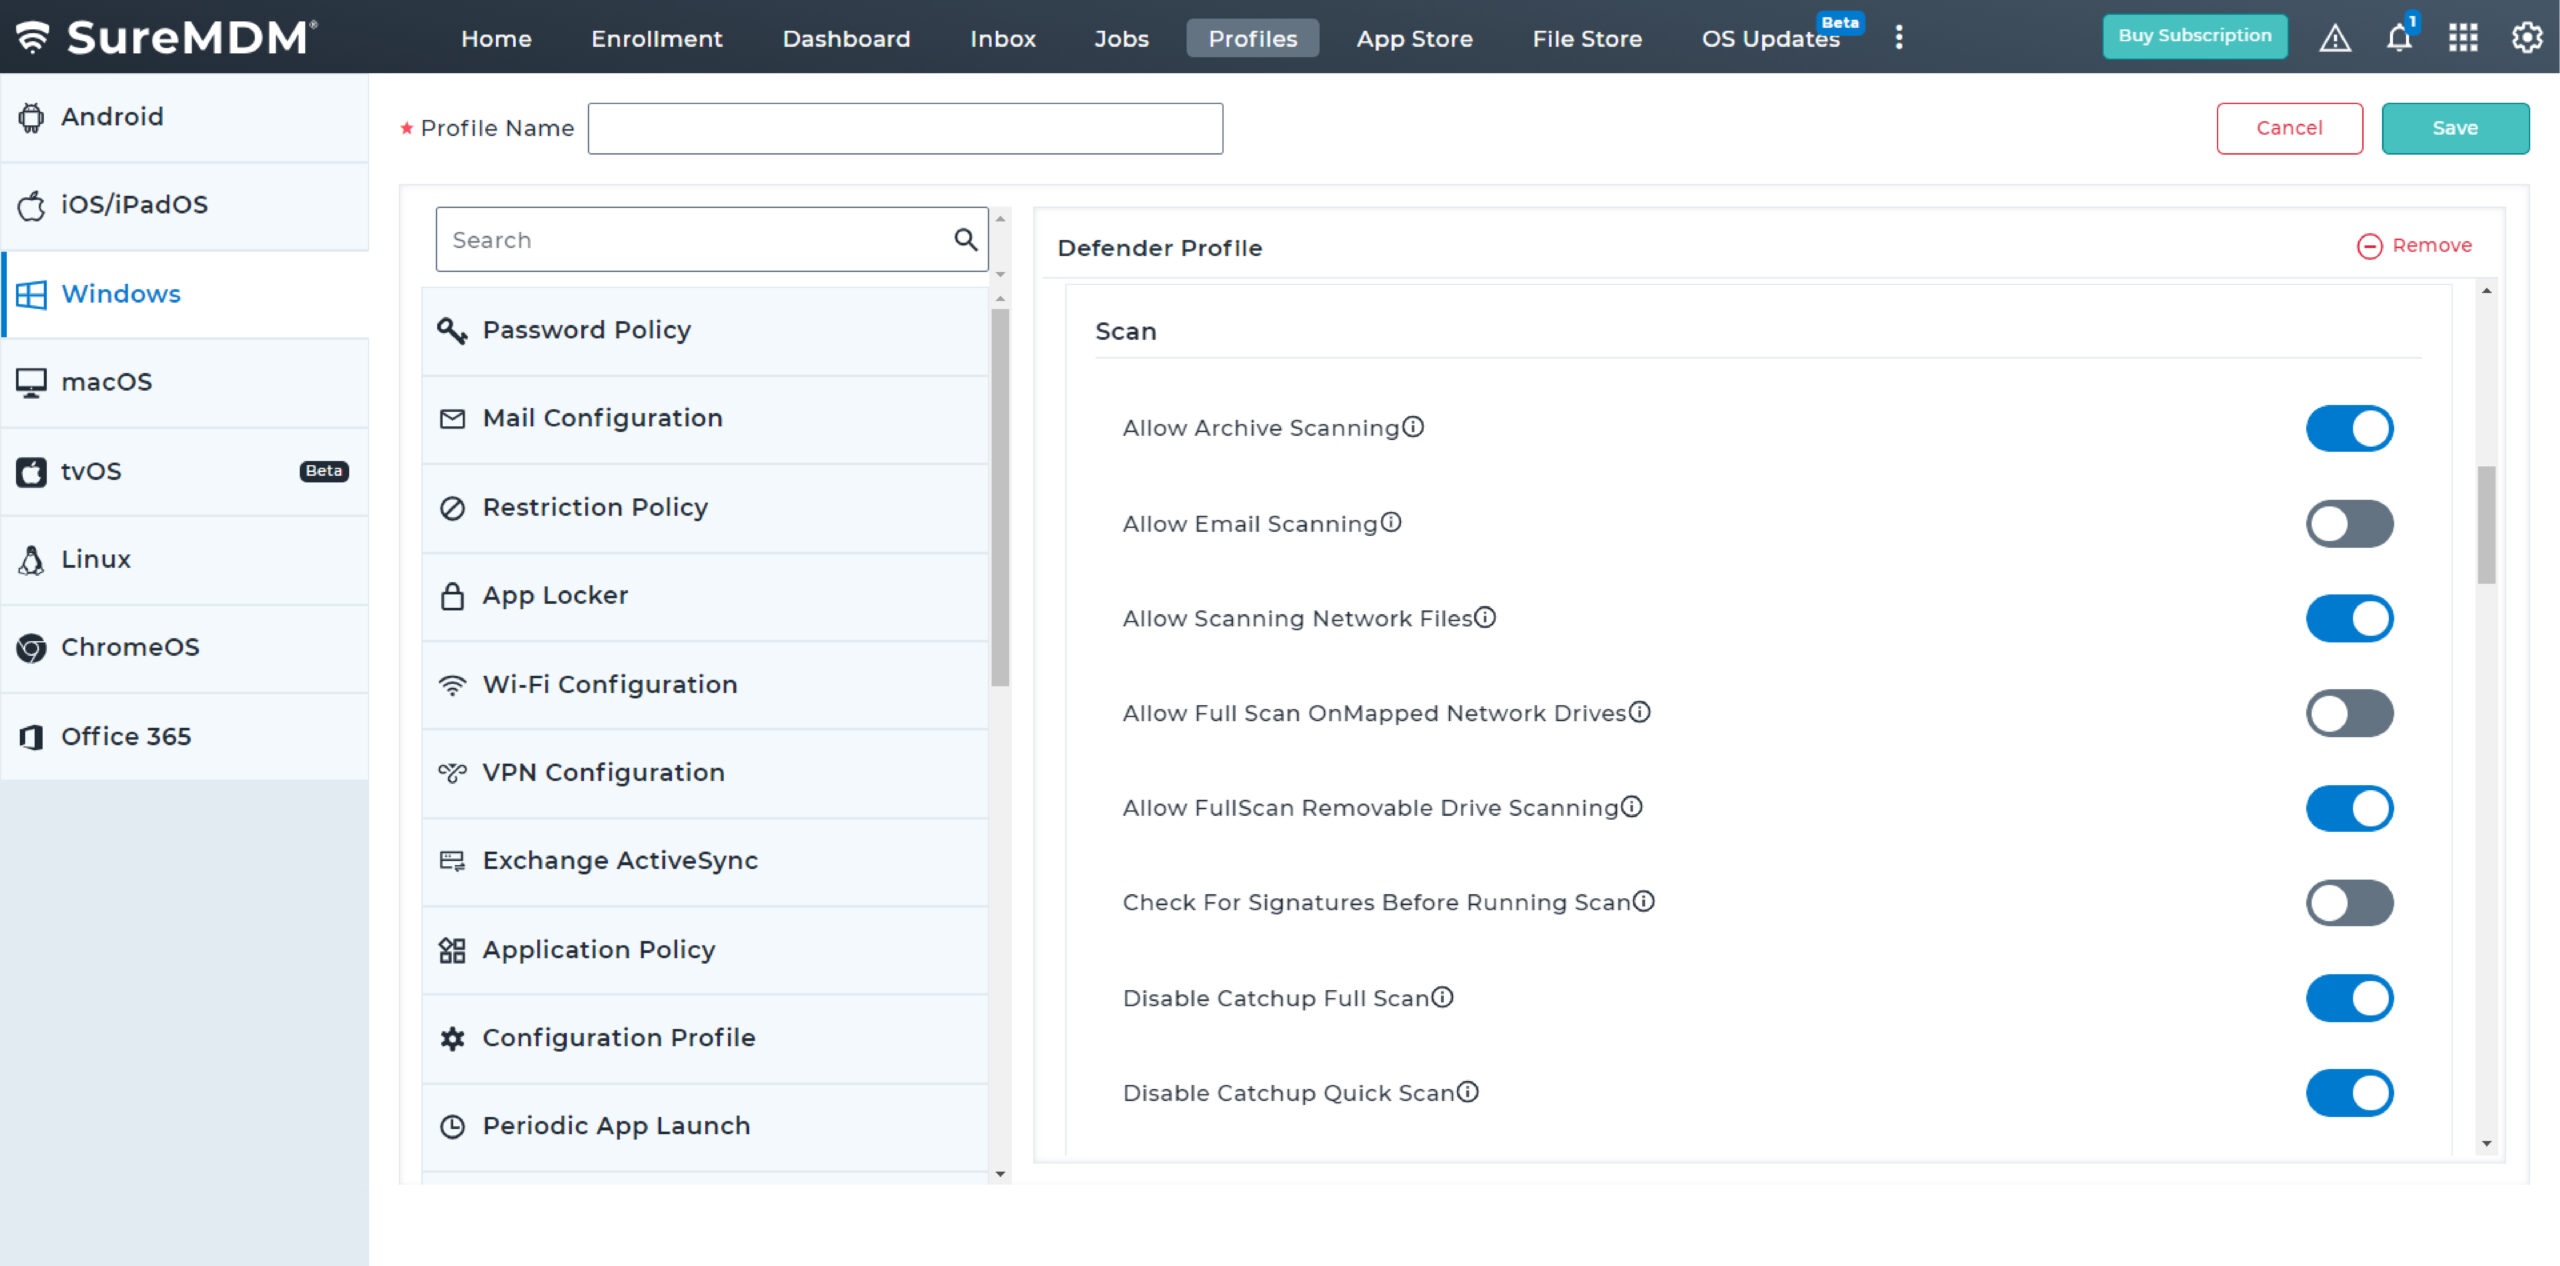Click the Windows platform icon
Image resolution: width=2560 pixels, height=1266 pixels.
tap(31, 294)
